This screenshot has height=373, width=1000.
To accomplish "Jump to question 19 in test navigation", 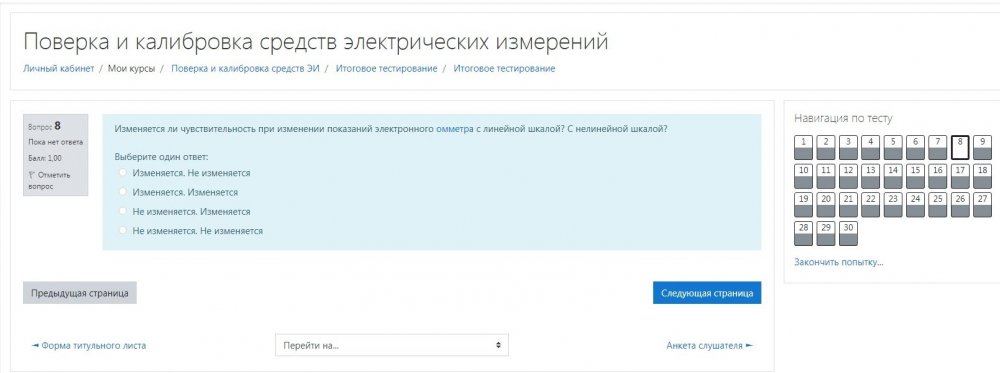I will [804, 205].
